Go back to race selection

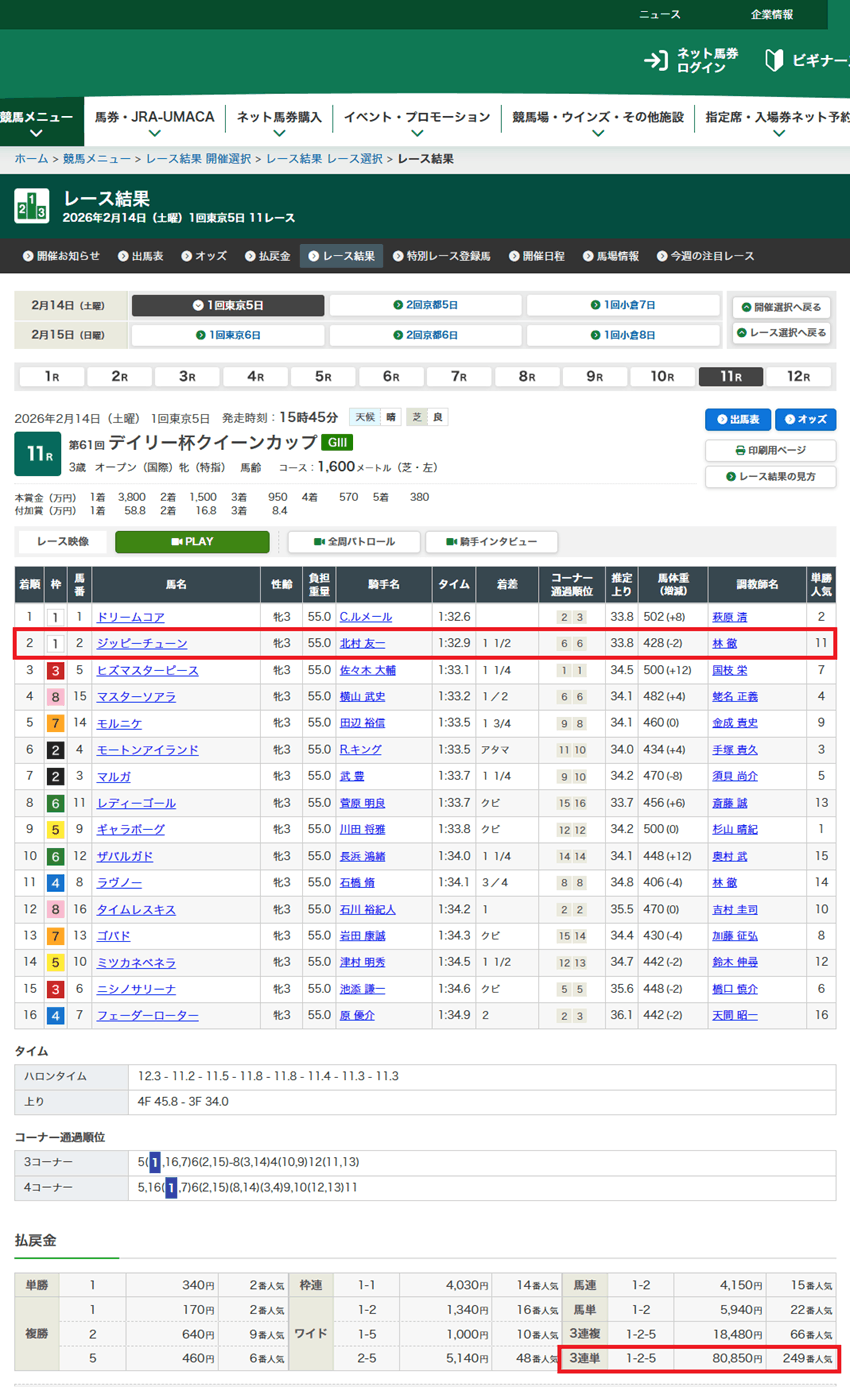[x=781, y=332]
